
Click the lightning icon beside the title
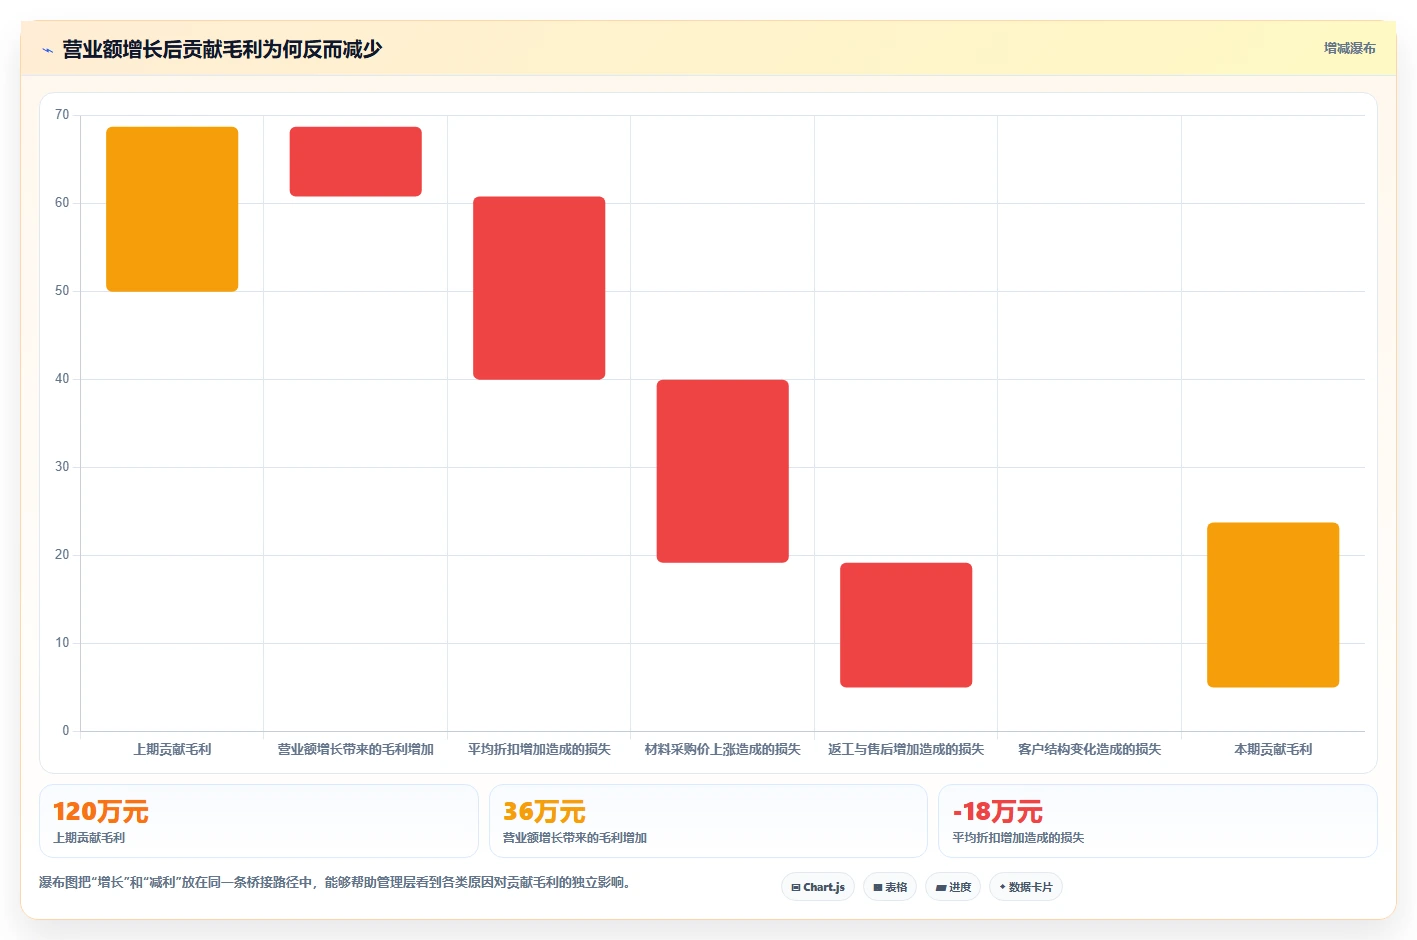47,50
